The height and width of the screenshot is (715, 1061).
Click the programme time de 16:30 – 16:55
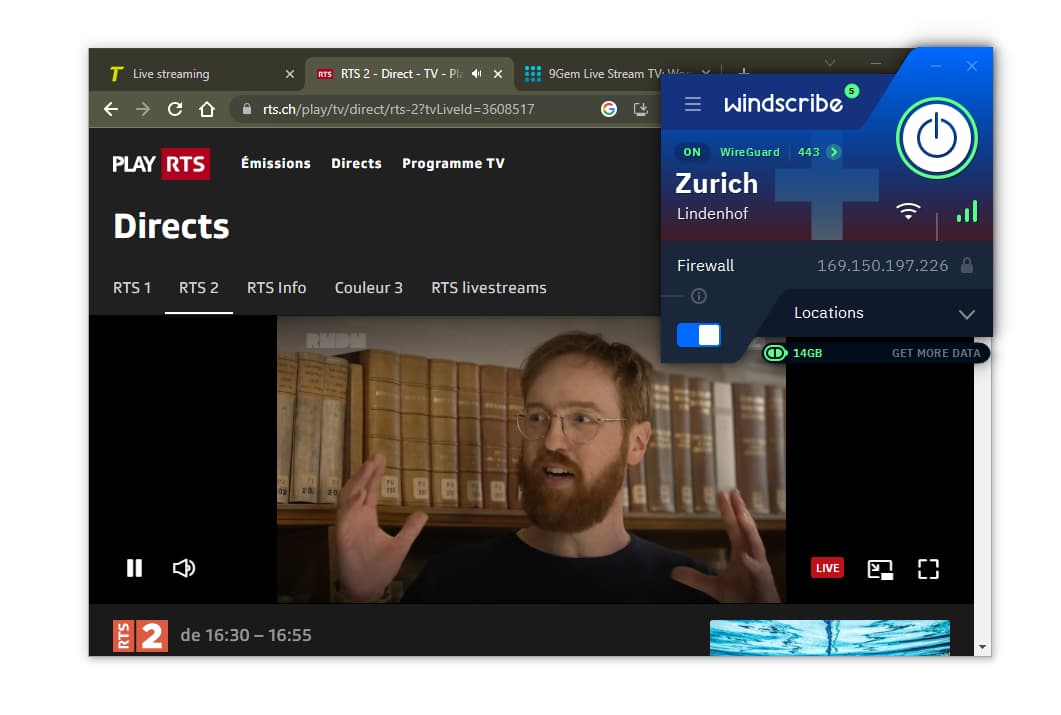246,635
